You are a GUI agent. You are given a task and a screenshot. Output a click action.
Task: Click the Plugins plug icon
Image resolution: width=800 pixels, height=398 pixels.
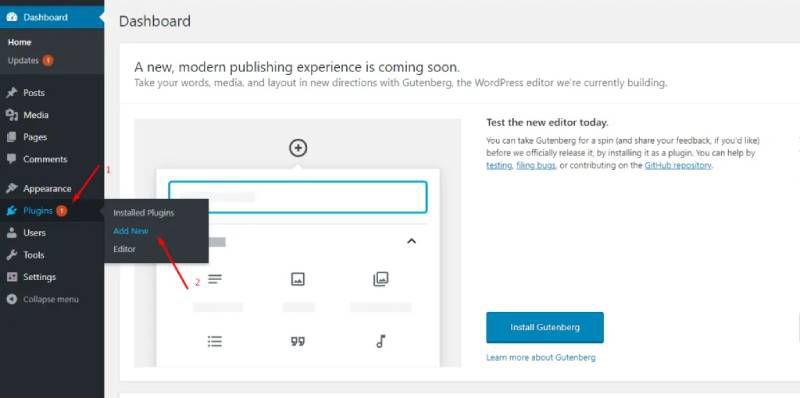(x=12, y=210)
